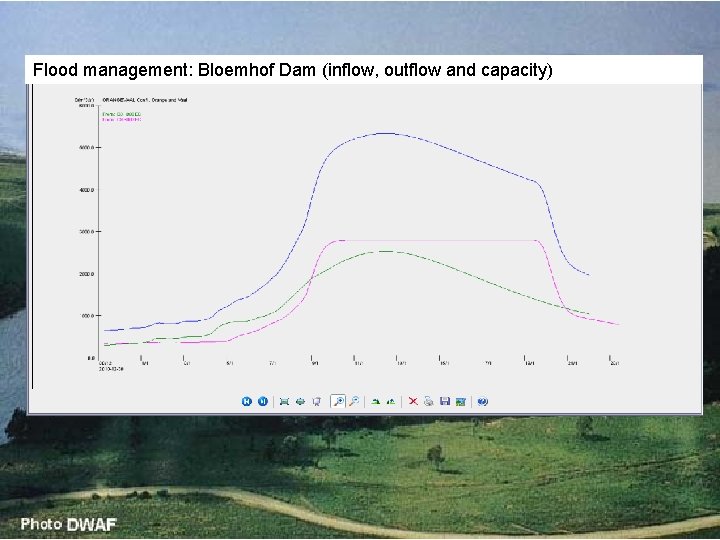The image size is (720, 540).
Task: Click the export picture image icon
Action: point(461,402)
